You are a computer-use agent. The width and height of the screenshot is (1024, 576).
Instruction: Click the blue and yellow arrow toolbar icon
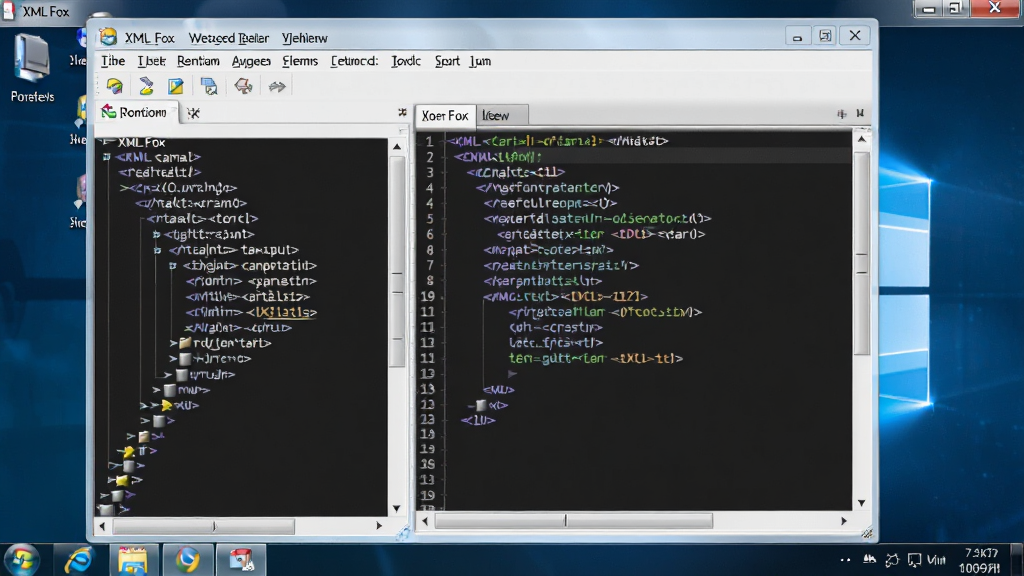coord(146,86)
